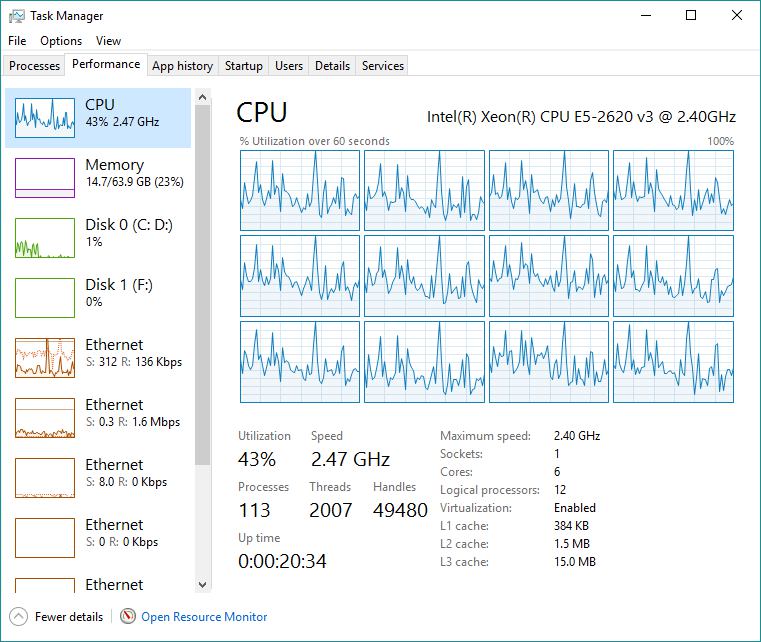The image size is (761, 642).
Task: Collapse view with Fewer details chevron
Action: (19, 617)
